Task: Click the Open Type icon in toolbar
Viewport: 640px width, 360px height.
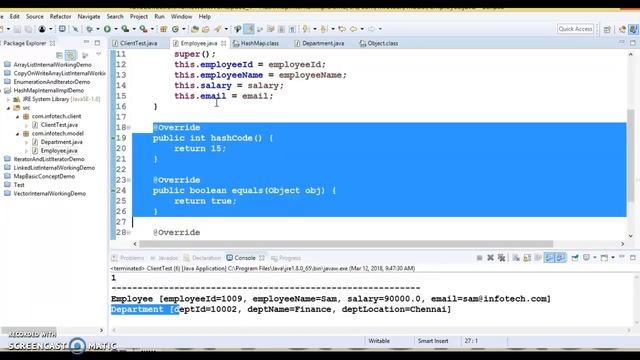Action: (195, 29)
